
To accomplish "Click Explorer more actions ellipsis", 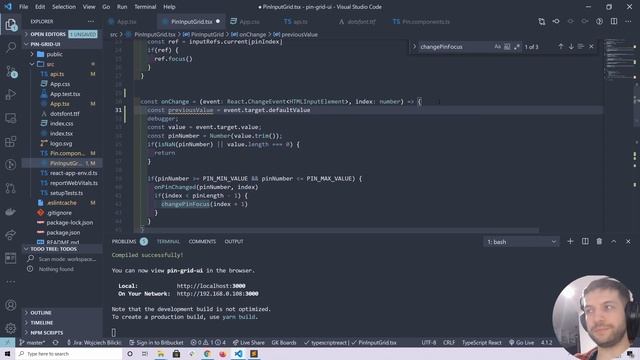I will click(x=91, y=21).
